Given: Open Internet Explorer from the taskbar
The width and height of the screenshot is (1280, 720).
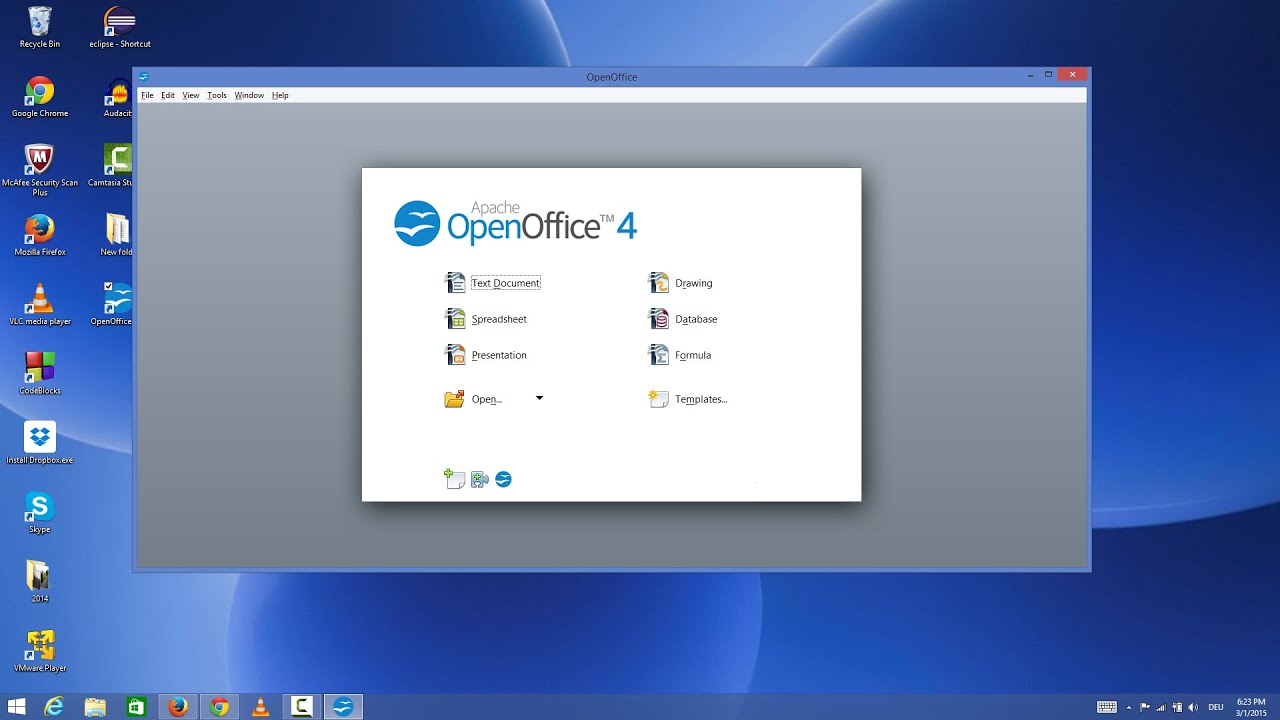Looking at the screenshot, I should (x=54, y=707).
